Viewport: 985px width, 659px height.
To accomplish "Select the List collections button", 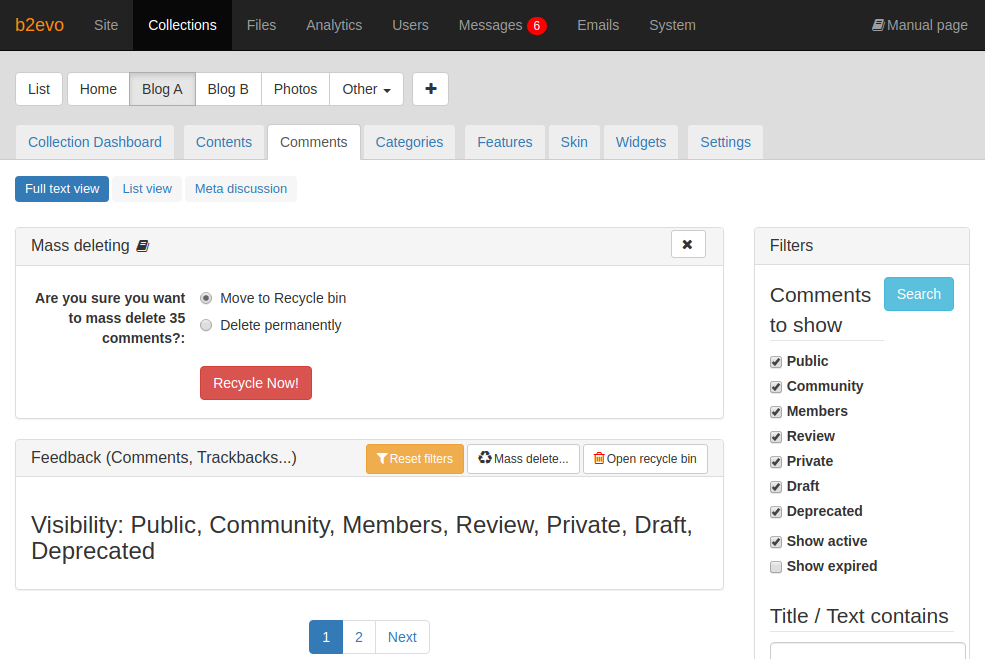I will 39,89.
